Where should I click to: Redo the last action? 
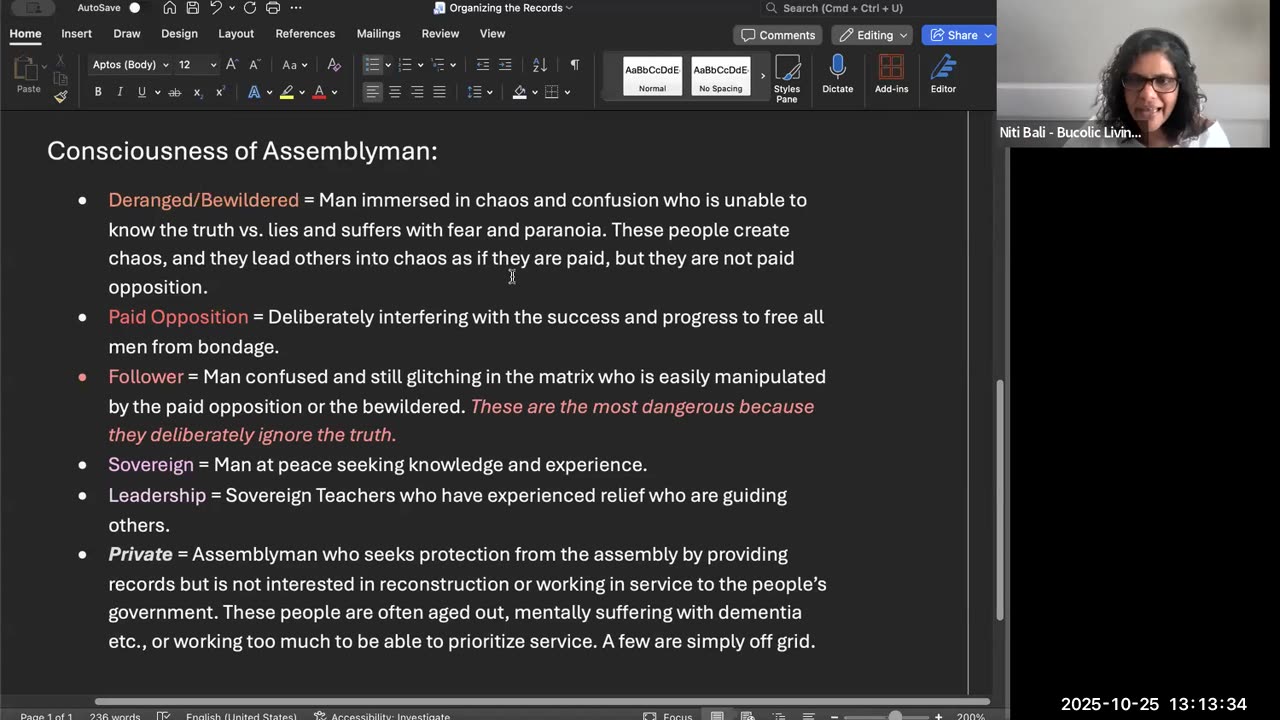click(249, 8)
